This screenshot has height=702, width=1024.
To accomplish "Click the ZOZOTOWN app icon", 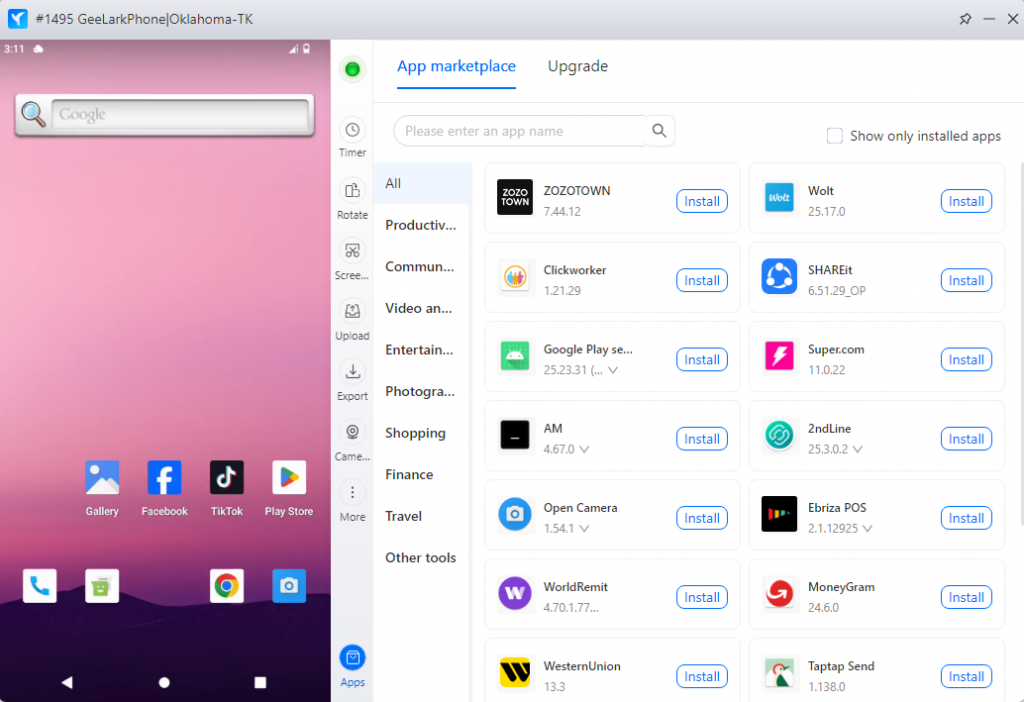I will 515,197.
